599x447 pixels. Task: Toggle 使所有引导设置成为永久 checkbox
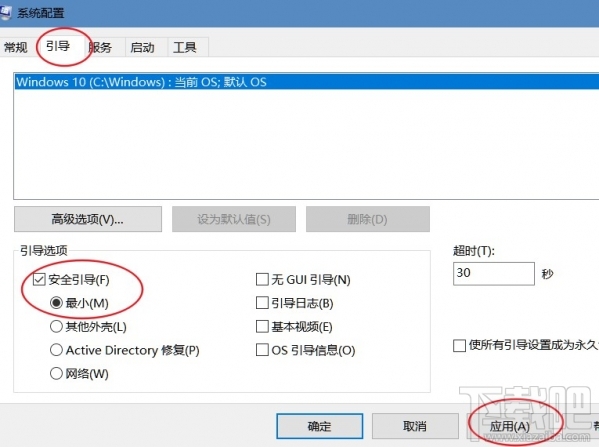(x=459, y=345)
